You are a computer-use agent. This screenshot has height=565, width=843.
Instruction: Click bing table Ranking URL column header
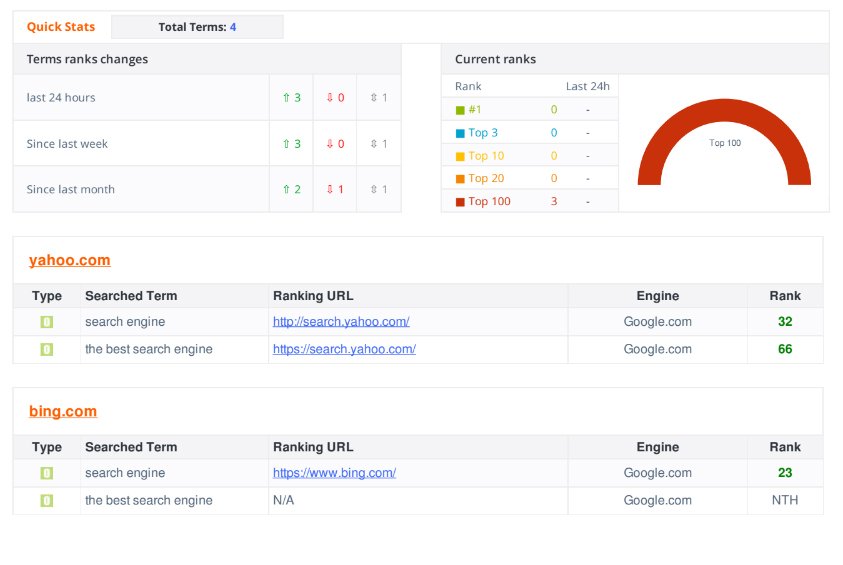click(313, 447)
